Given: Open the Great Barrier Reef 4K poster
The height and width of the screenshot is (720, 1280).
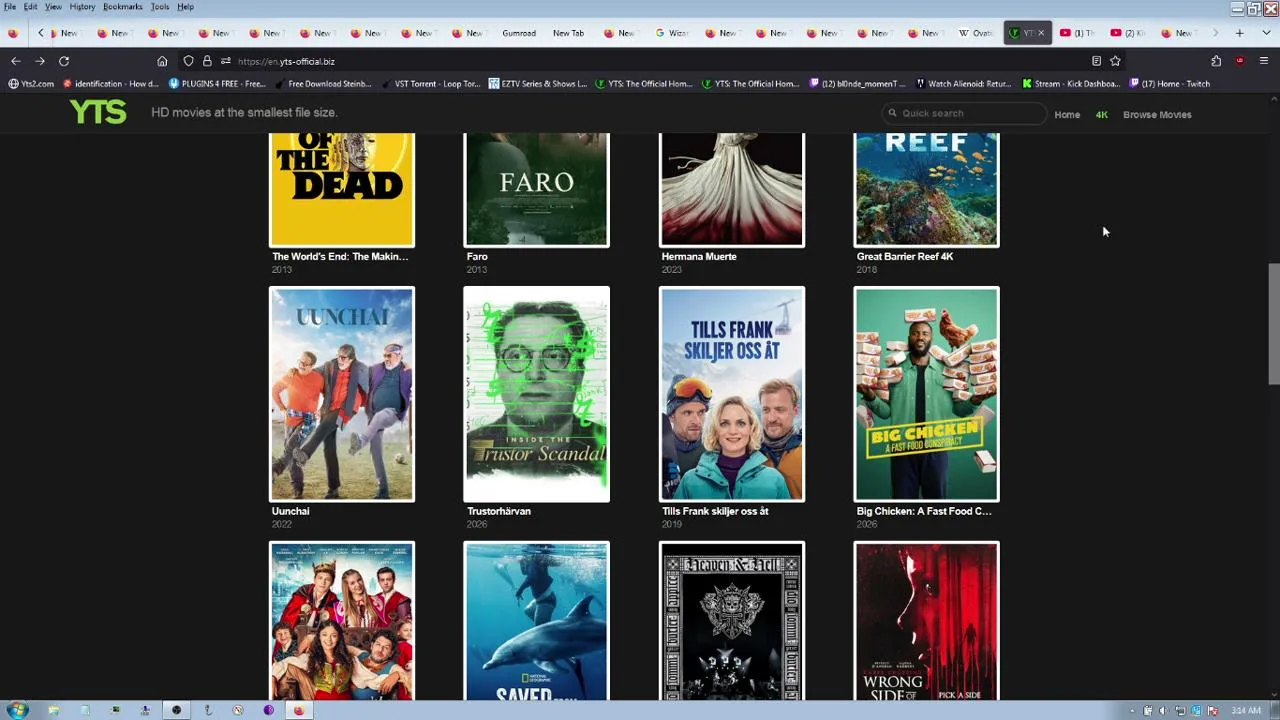Looking at the screenshot, I should point(926,189).
